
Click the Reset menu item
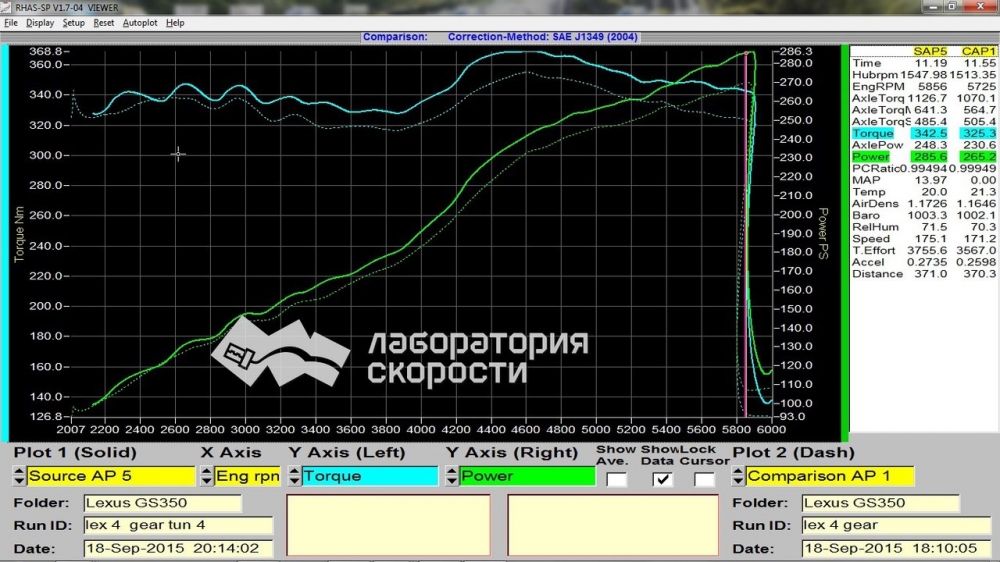point(104,22)
